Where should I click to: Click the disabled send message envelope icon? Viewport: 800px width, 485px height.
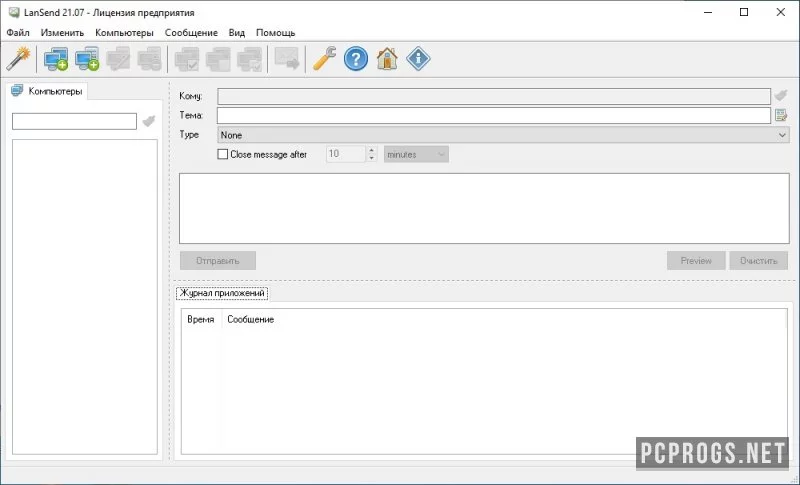pyautogui.click(x=287, y=59)
